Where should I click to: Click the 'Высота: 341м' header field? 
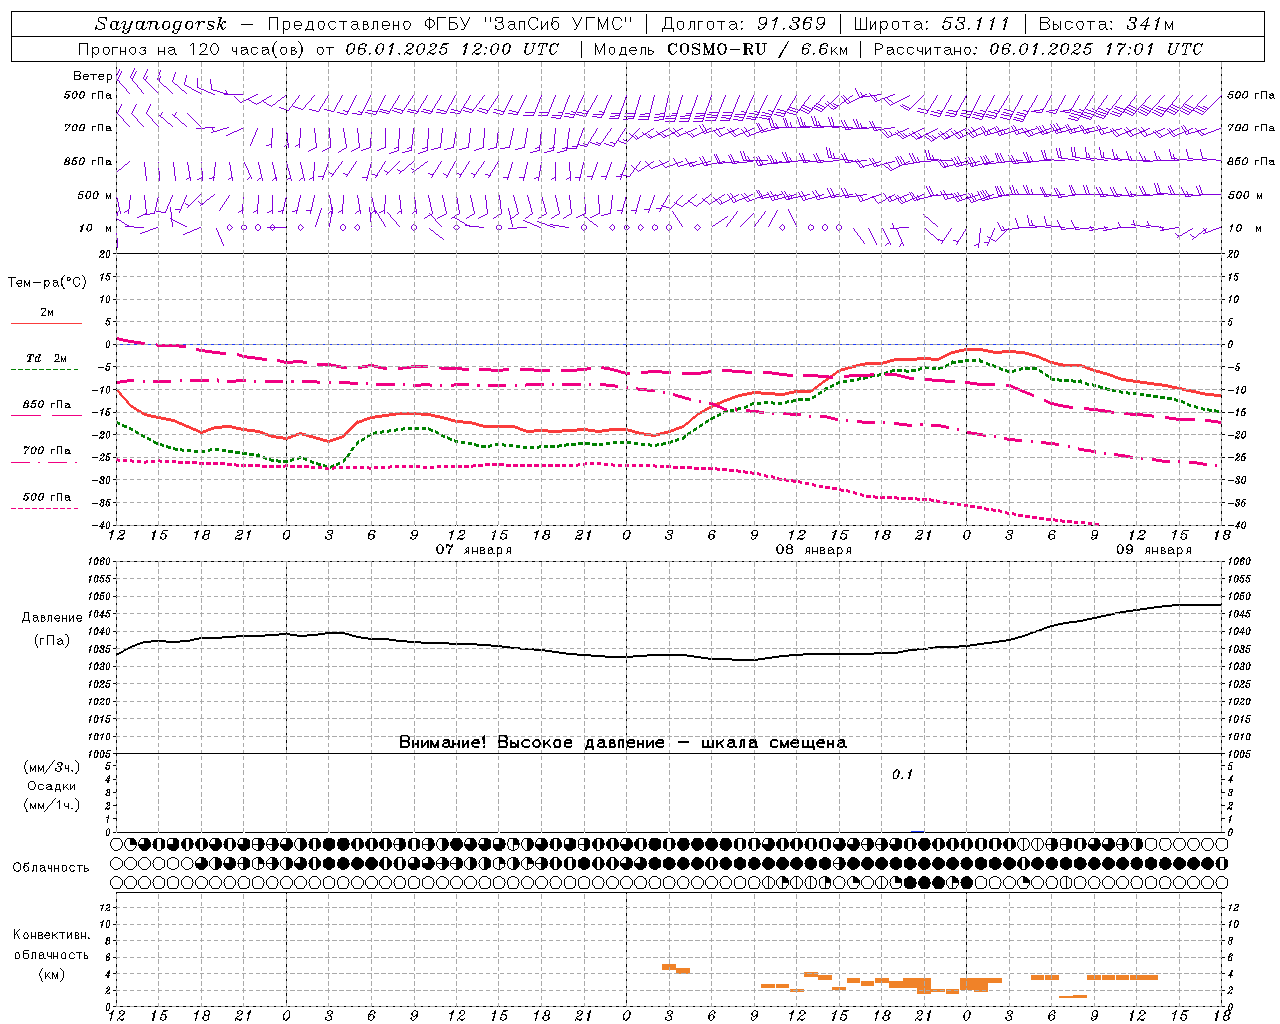(1106, 24)
